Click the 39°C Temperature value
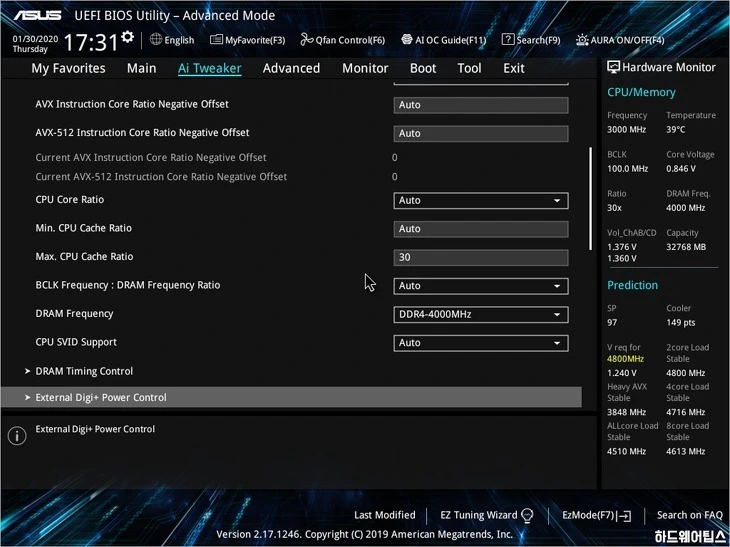The height and width of the screenshot is (547, 730). pos(676,129)
